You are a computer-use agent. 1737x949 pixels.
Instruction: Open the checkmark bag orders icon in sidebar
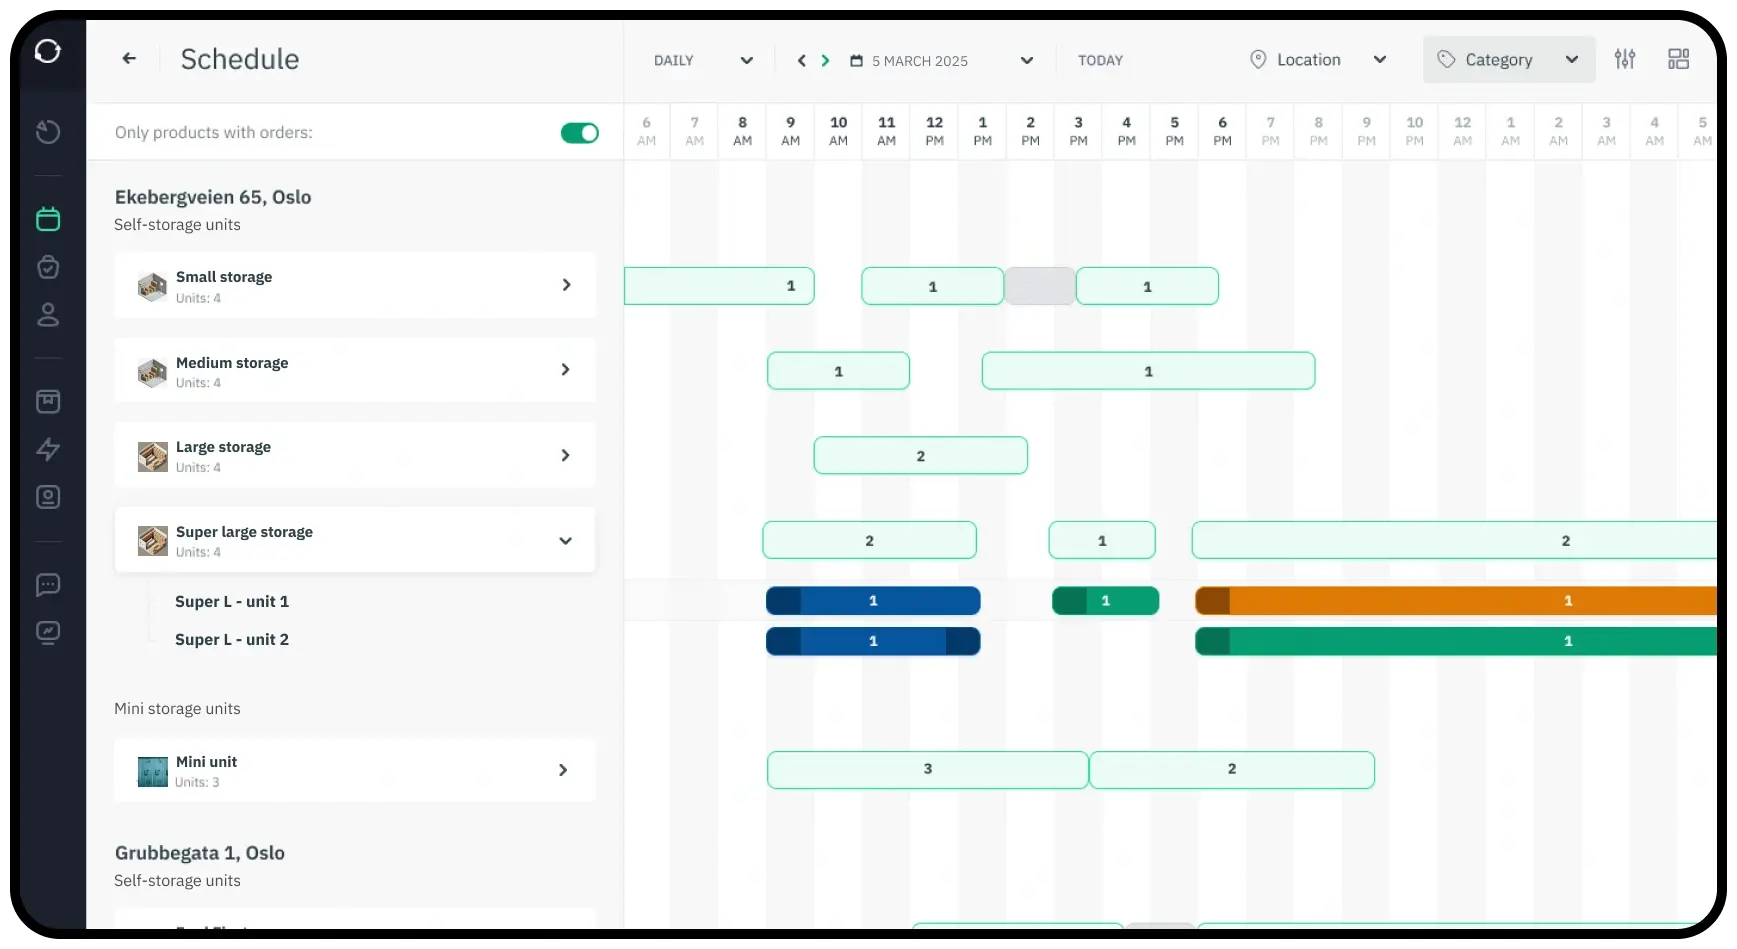point(48,267)
